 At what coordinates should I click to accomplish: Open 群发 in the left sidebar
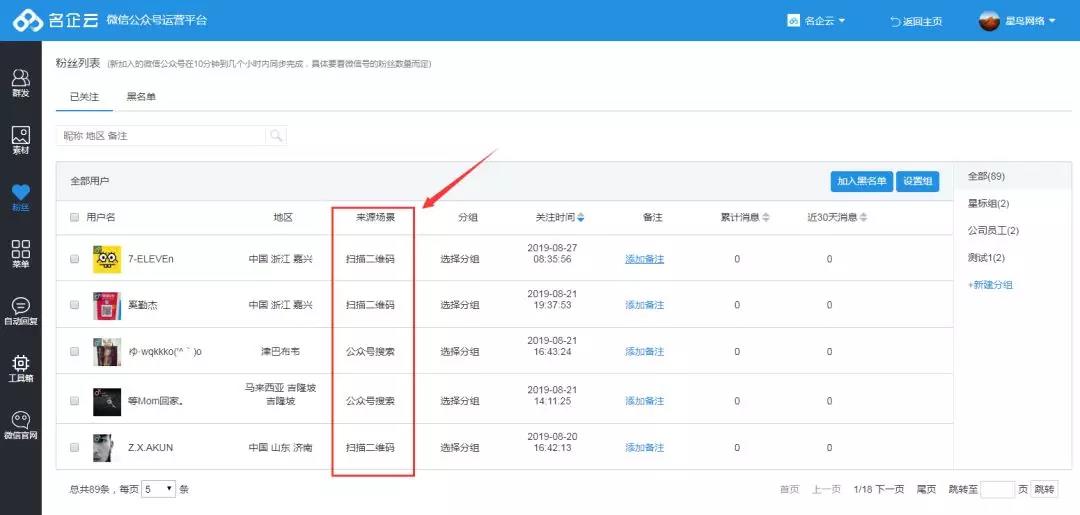20,82
